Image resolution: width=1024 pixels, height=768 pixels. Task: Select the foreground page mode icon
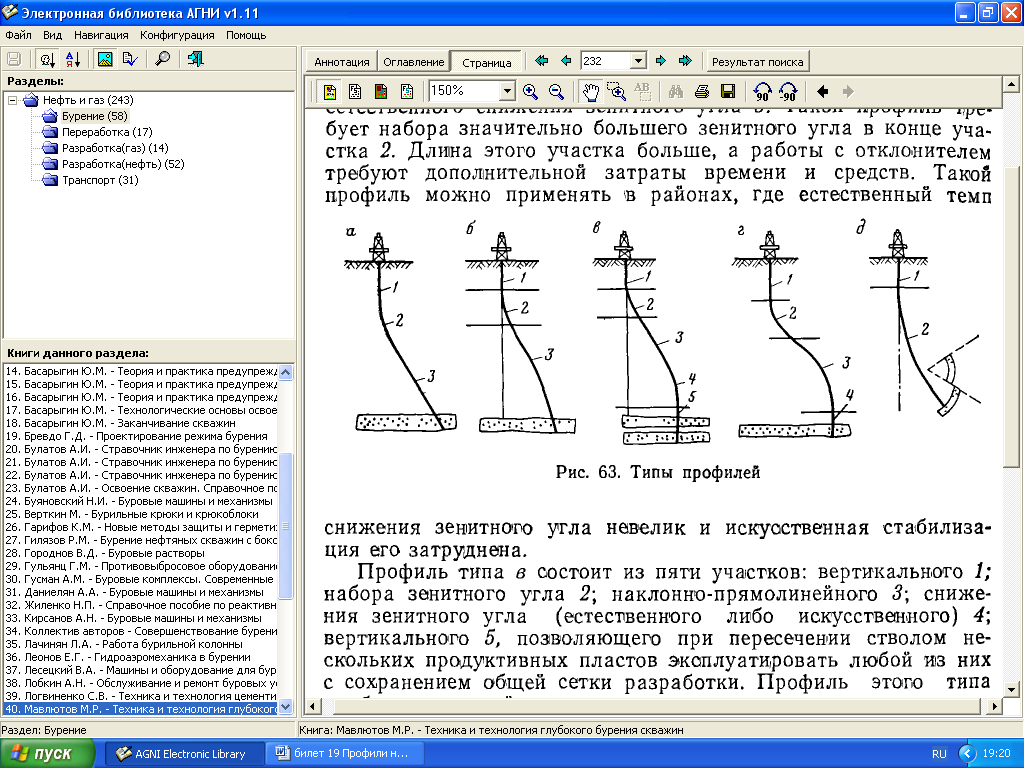tap(407, 91)
